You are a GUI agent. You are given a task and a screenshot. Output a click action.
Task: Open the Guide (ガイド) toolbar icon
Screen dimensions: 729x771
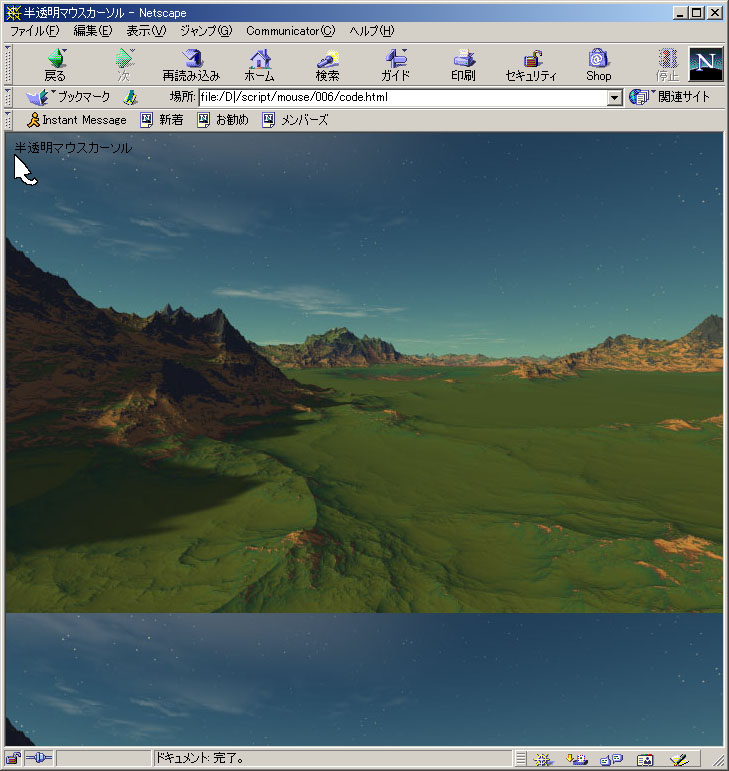click(x=395, y=65)
